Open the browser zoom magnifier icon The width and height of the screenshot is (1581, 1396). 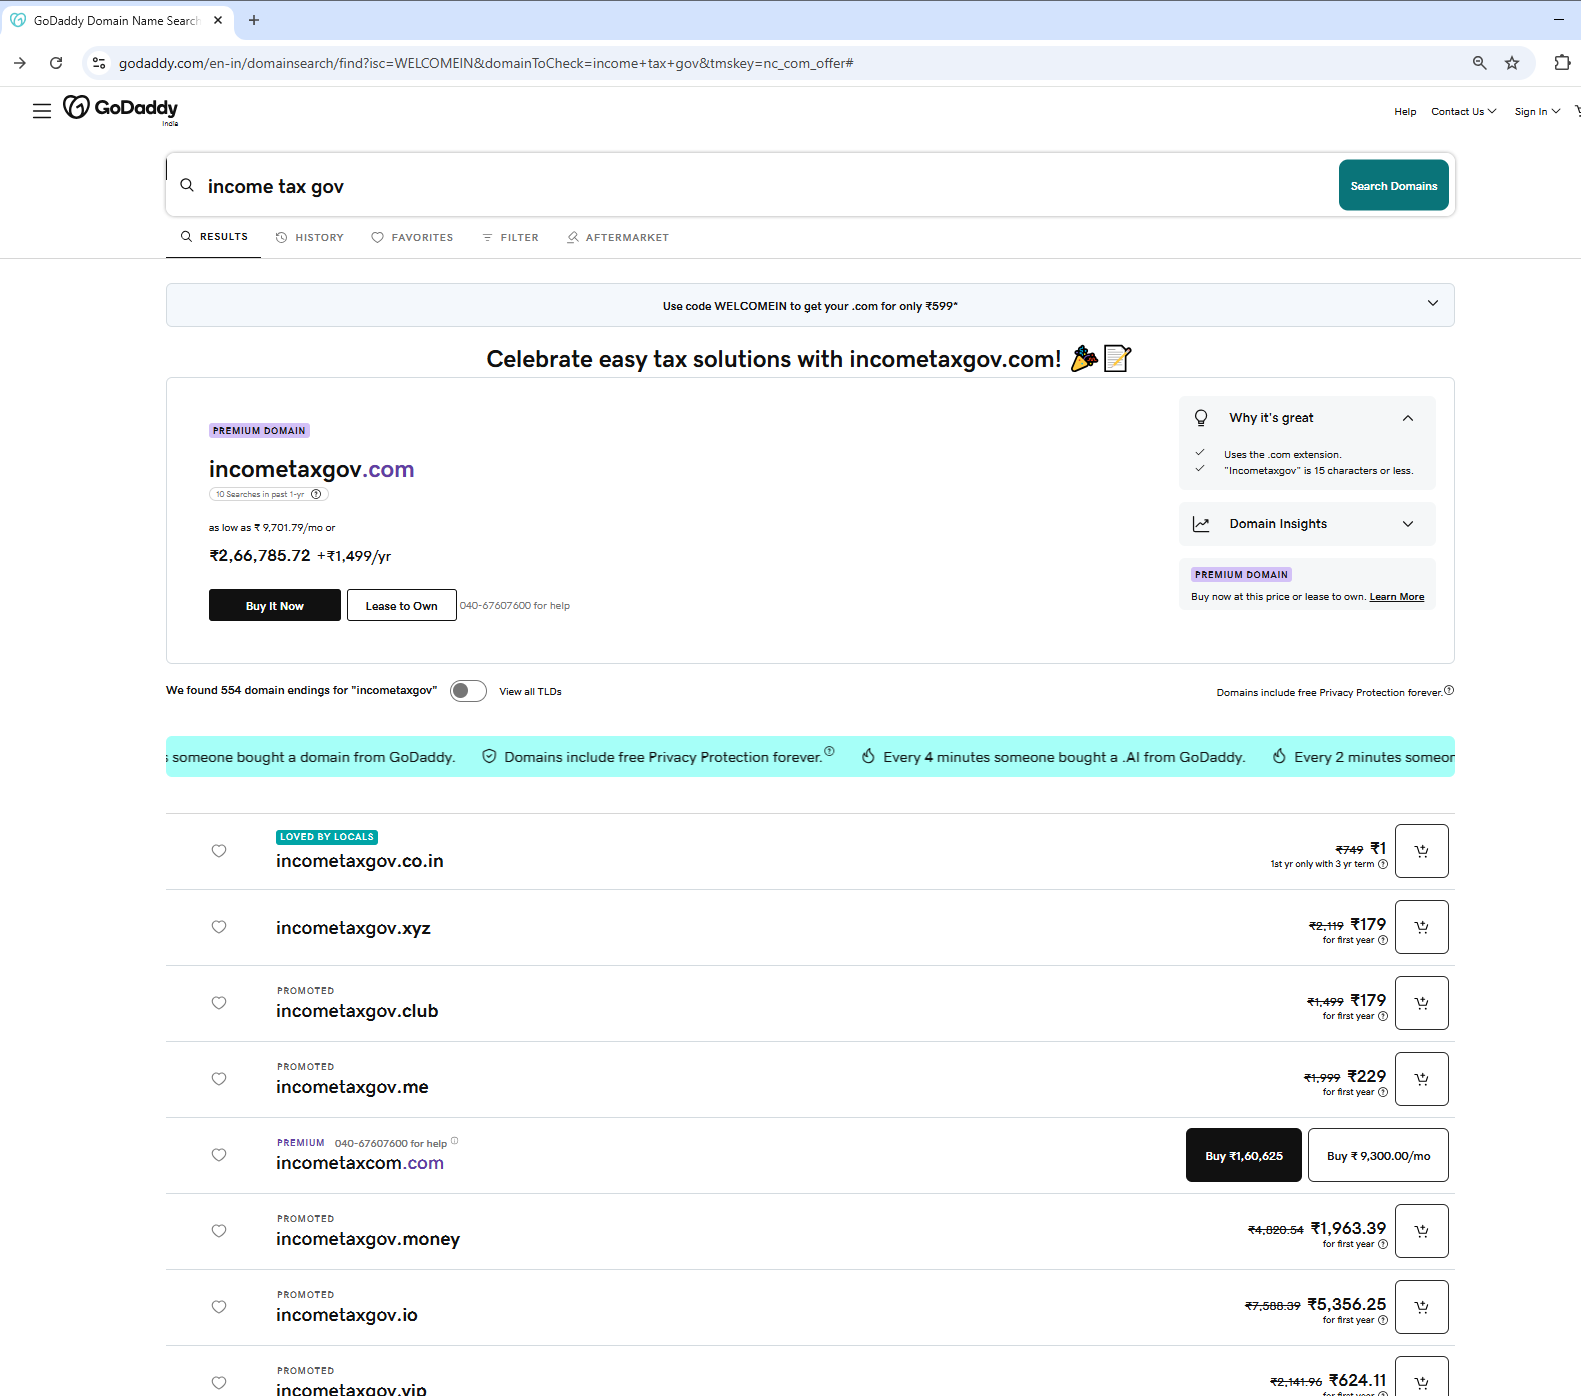[x=1480, y=63]
